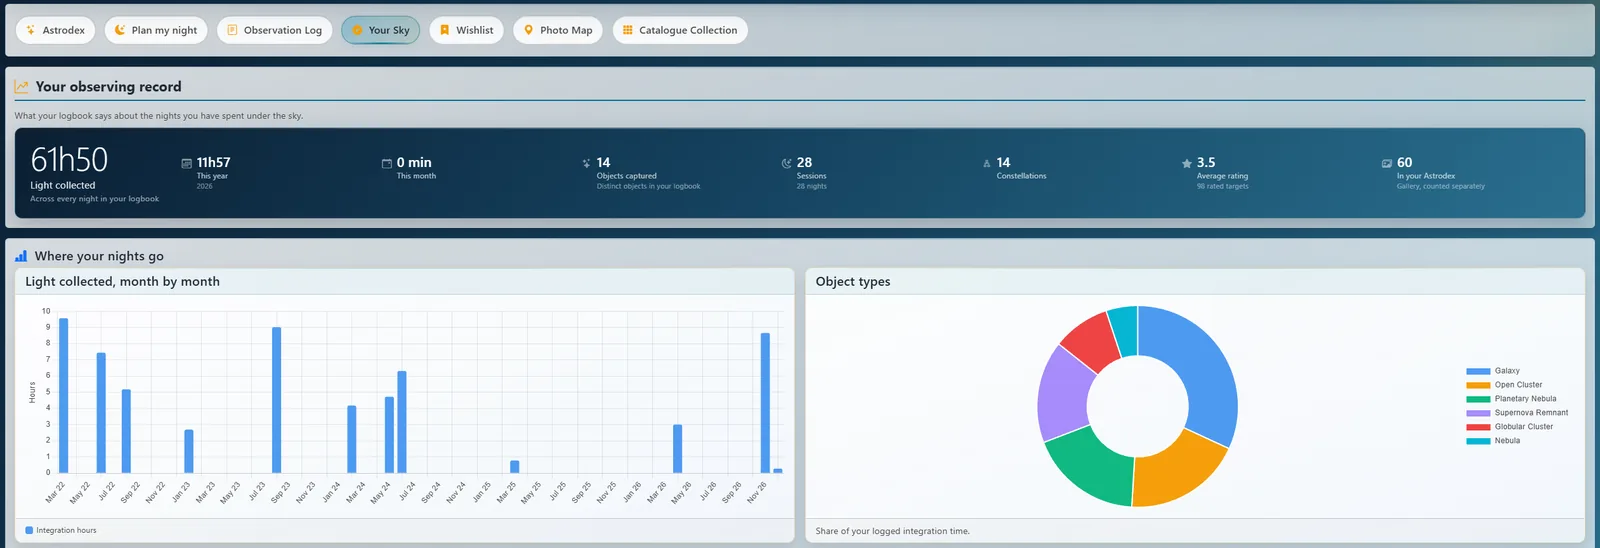Click the calendar icon beside 0 min

(387, 163)
